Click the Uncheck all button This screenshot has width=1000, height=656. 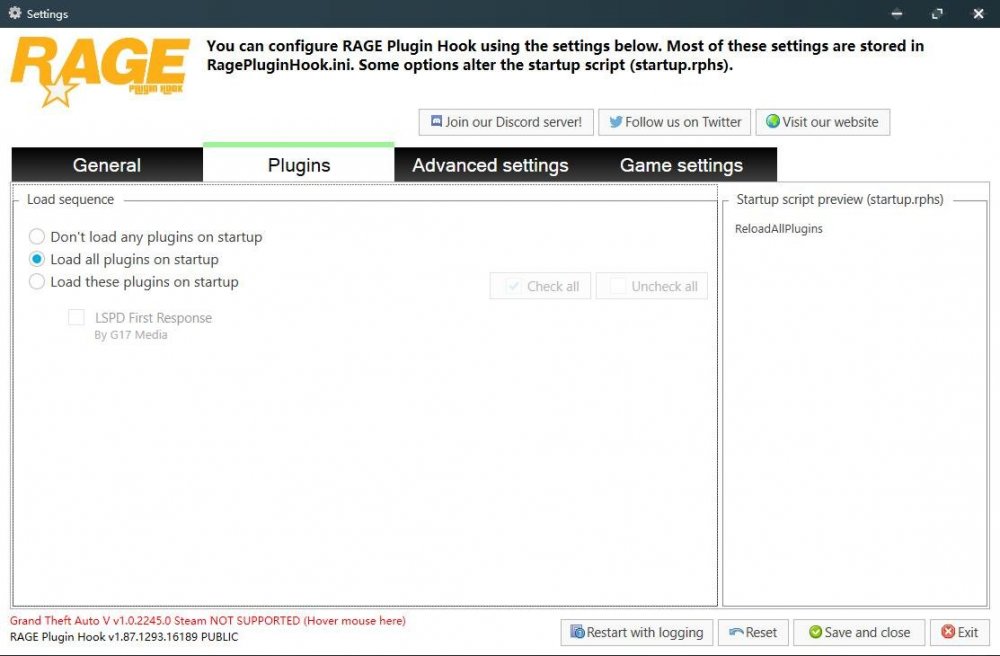click(x=652, y=286)
